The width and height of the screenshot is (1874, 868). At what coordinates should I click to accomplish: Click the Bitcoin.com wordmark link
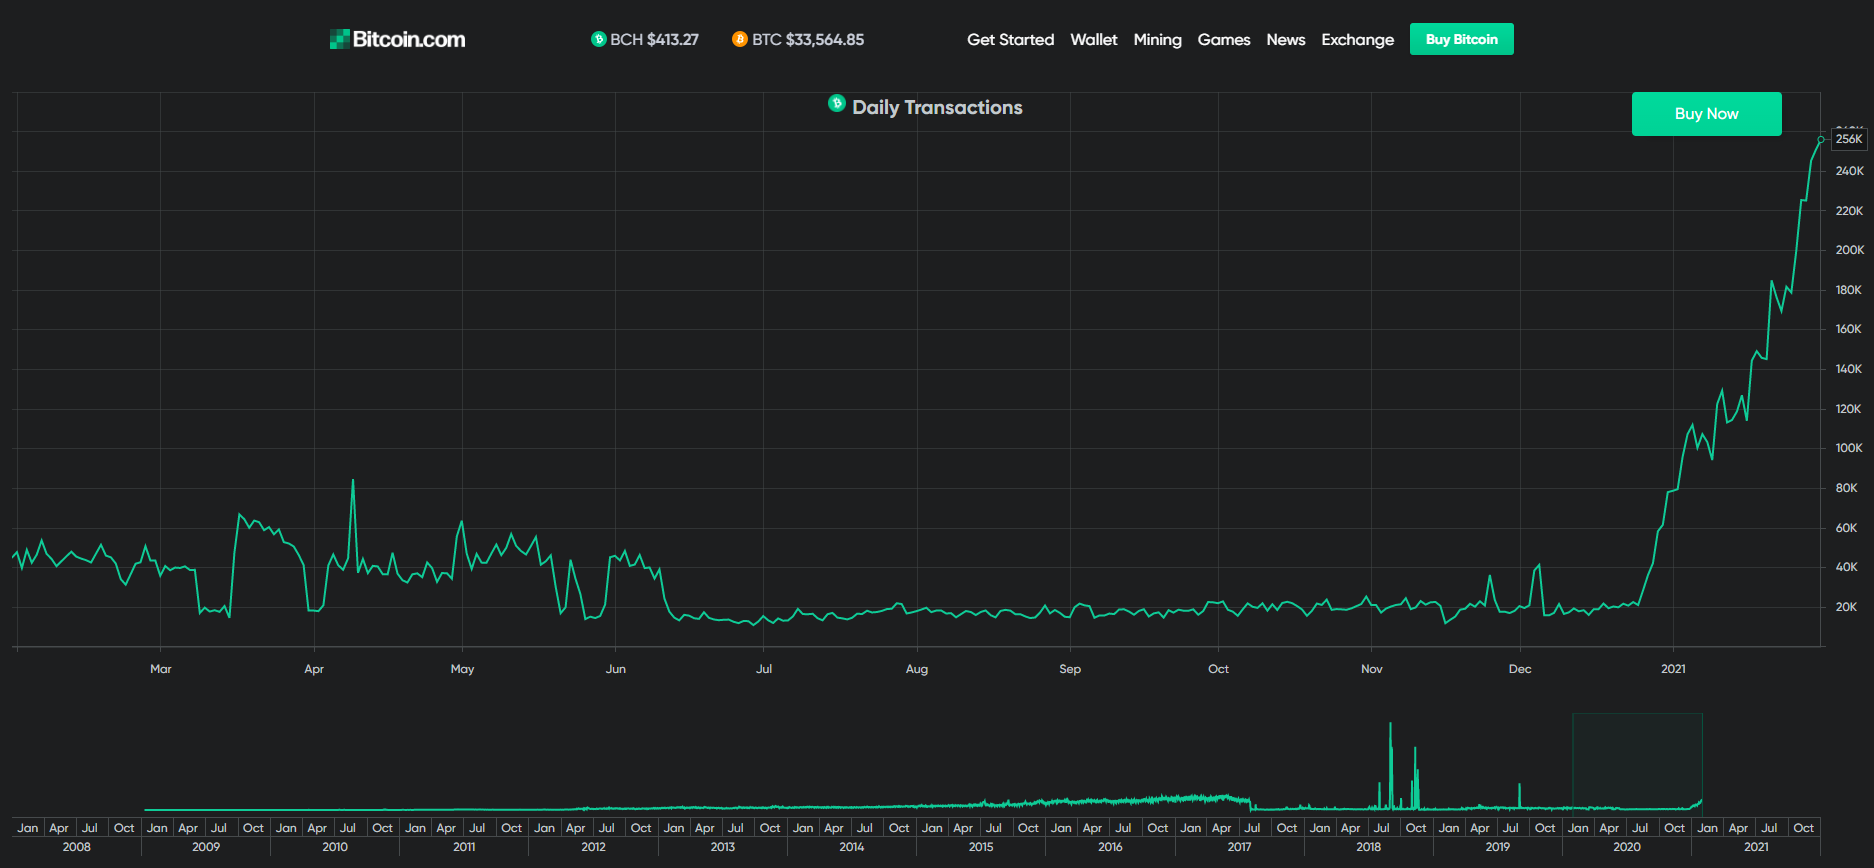409,39
